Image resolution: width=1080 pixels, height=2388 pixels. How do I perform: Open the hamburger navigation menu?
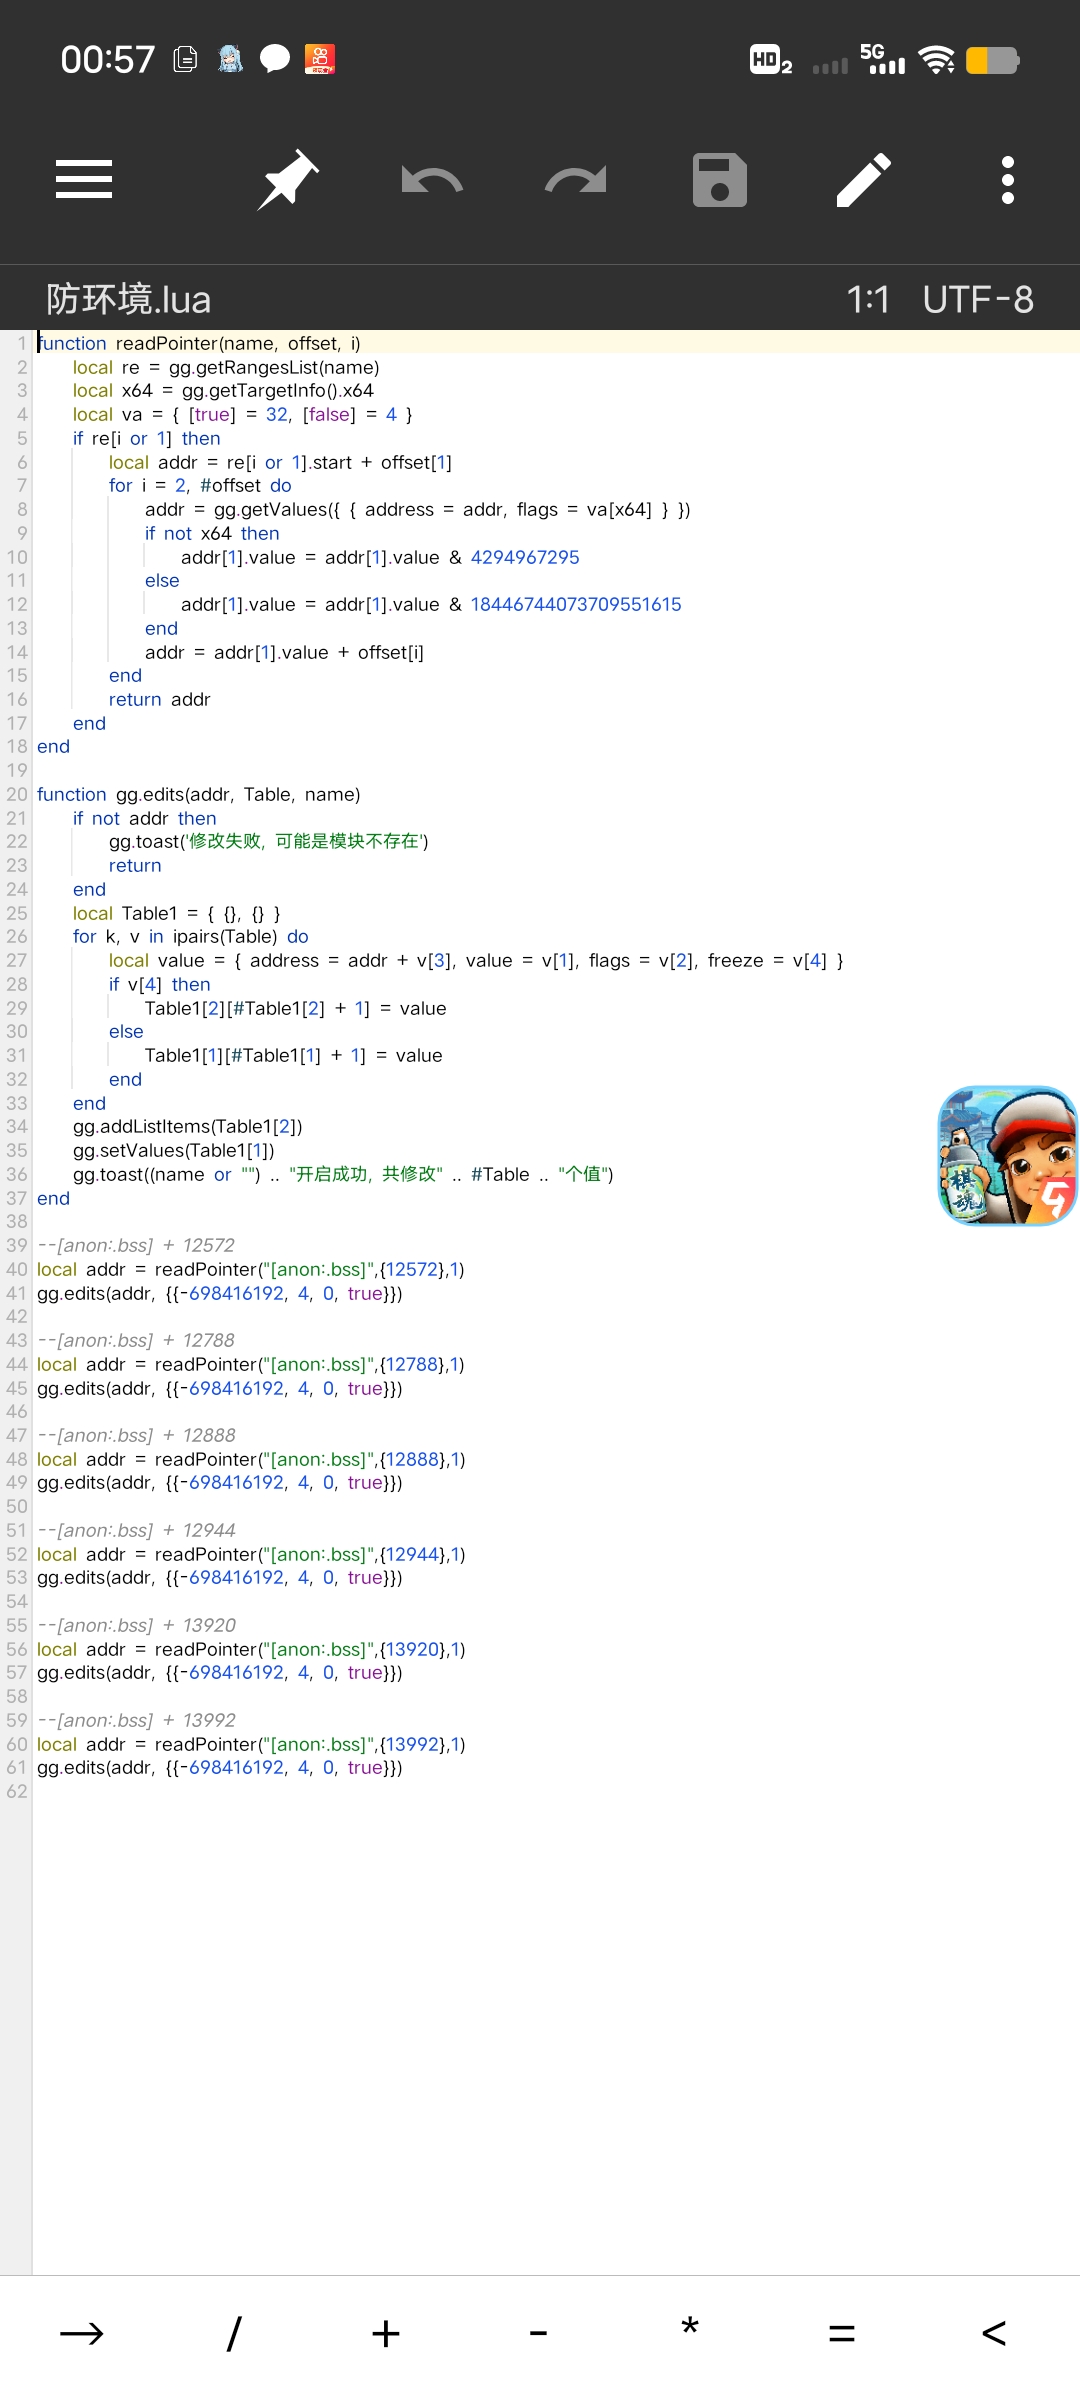tap(84, 180)
